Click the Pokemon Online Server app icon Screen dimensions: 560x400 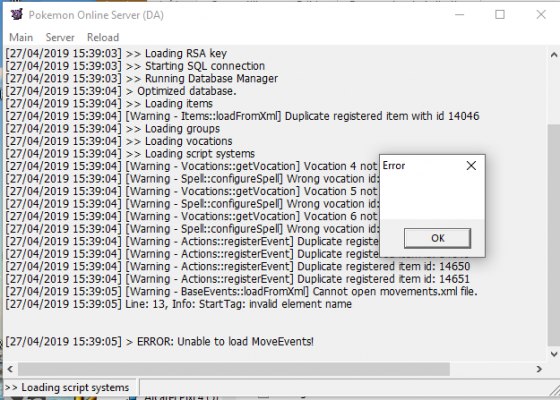tap(16, 15)
